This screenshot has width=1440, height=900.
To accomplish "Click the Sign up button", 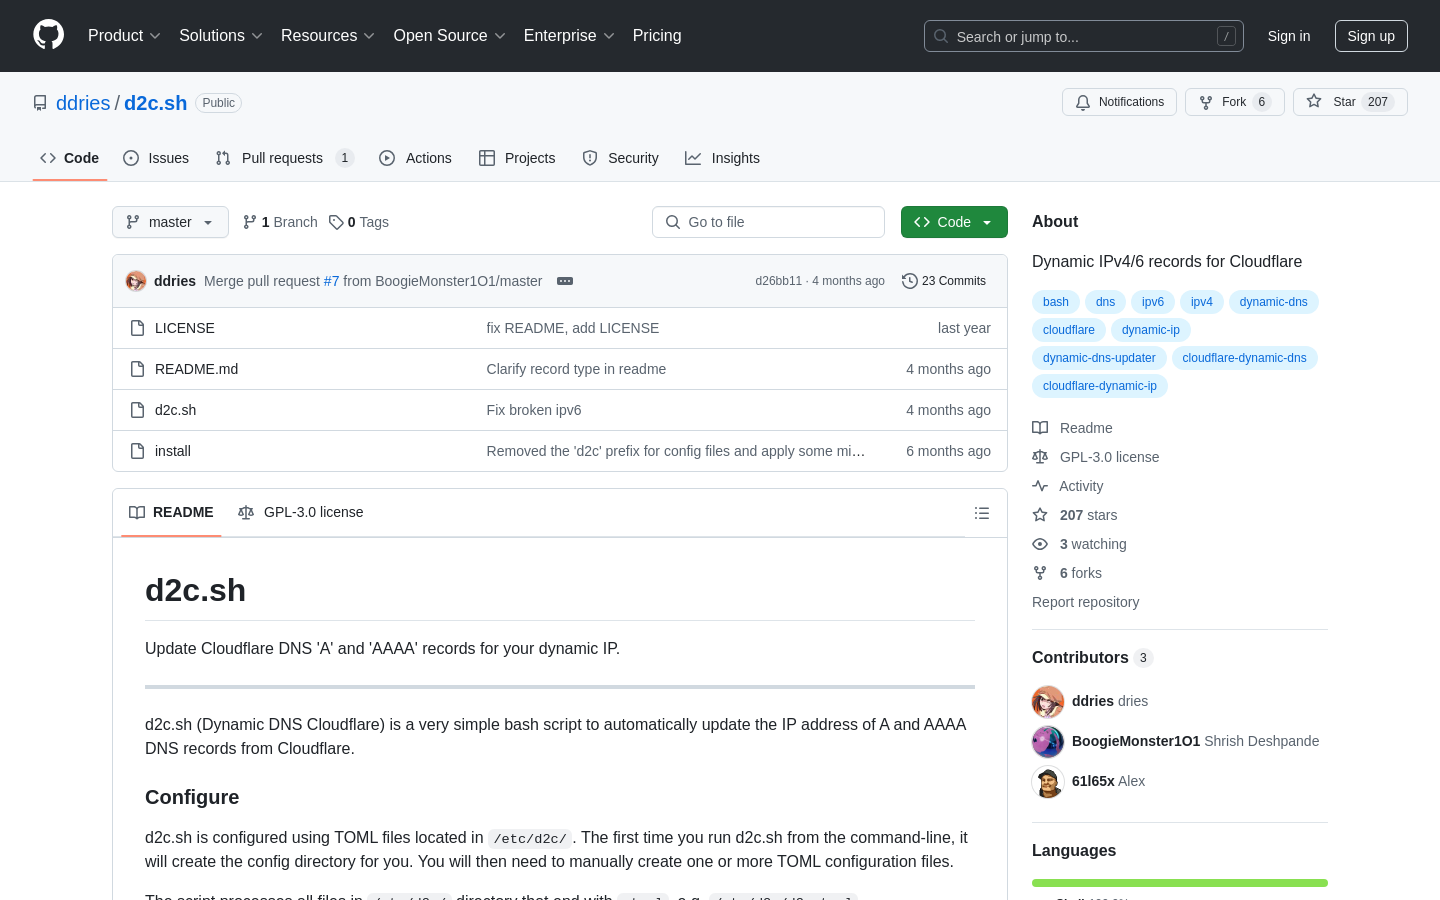I will 1371,36.
